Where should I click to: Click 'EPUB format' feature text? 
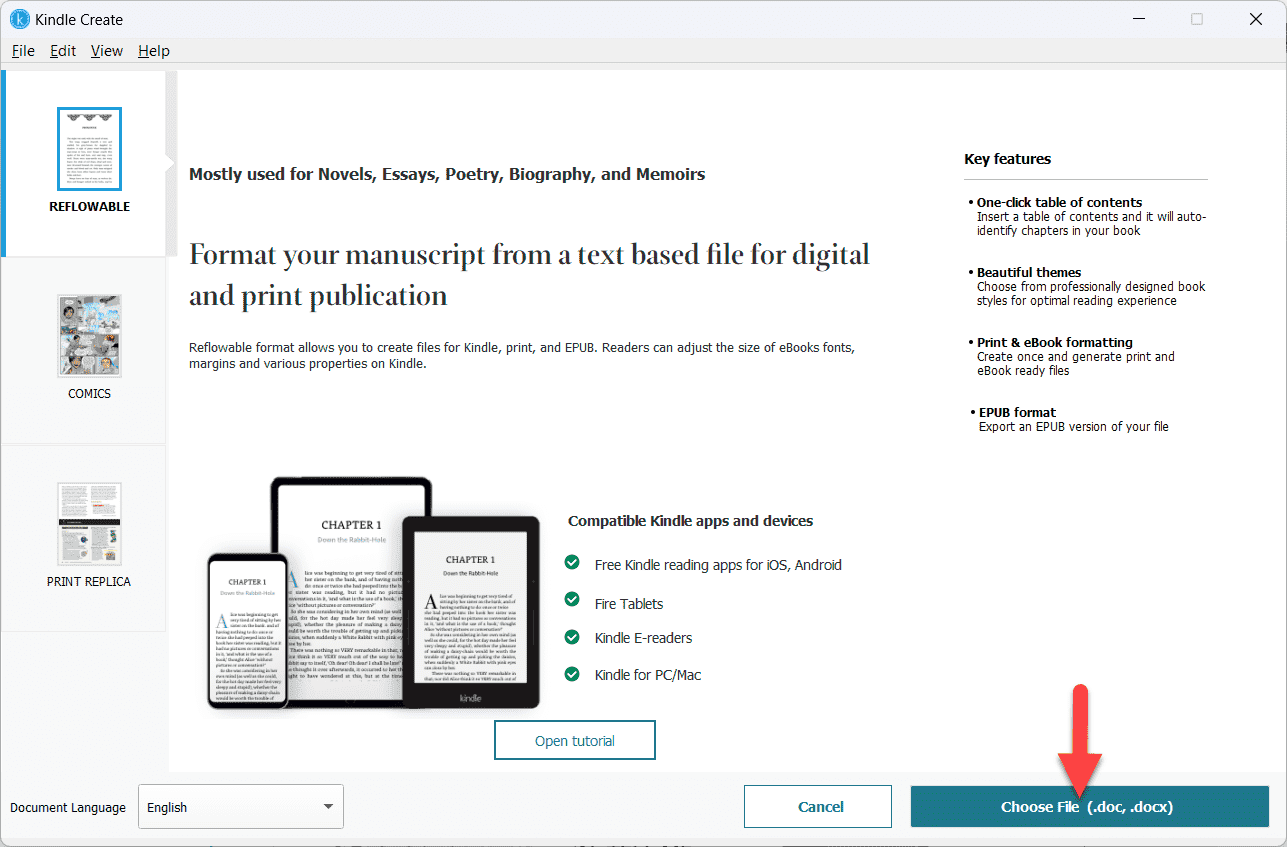pyautogui.click(x=1017, y=412)
